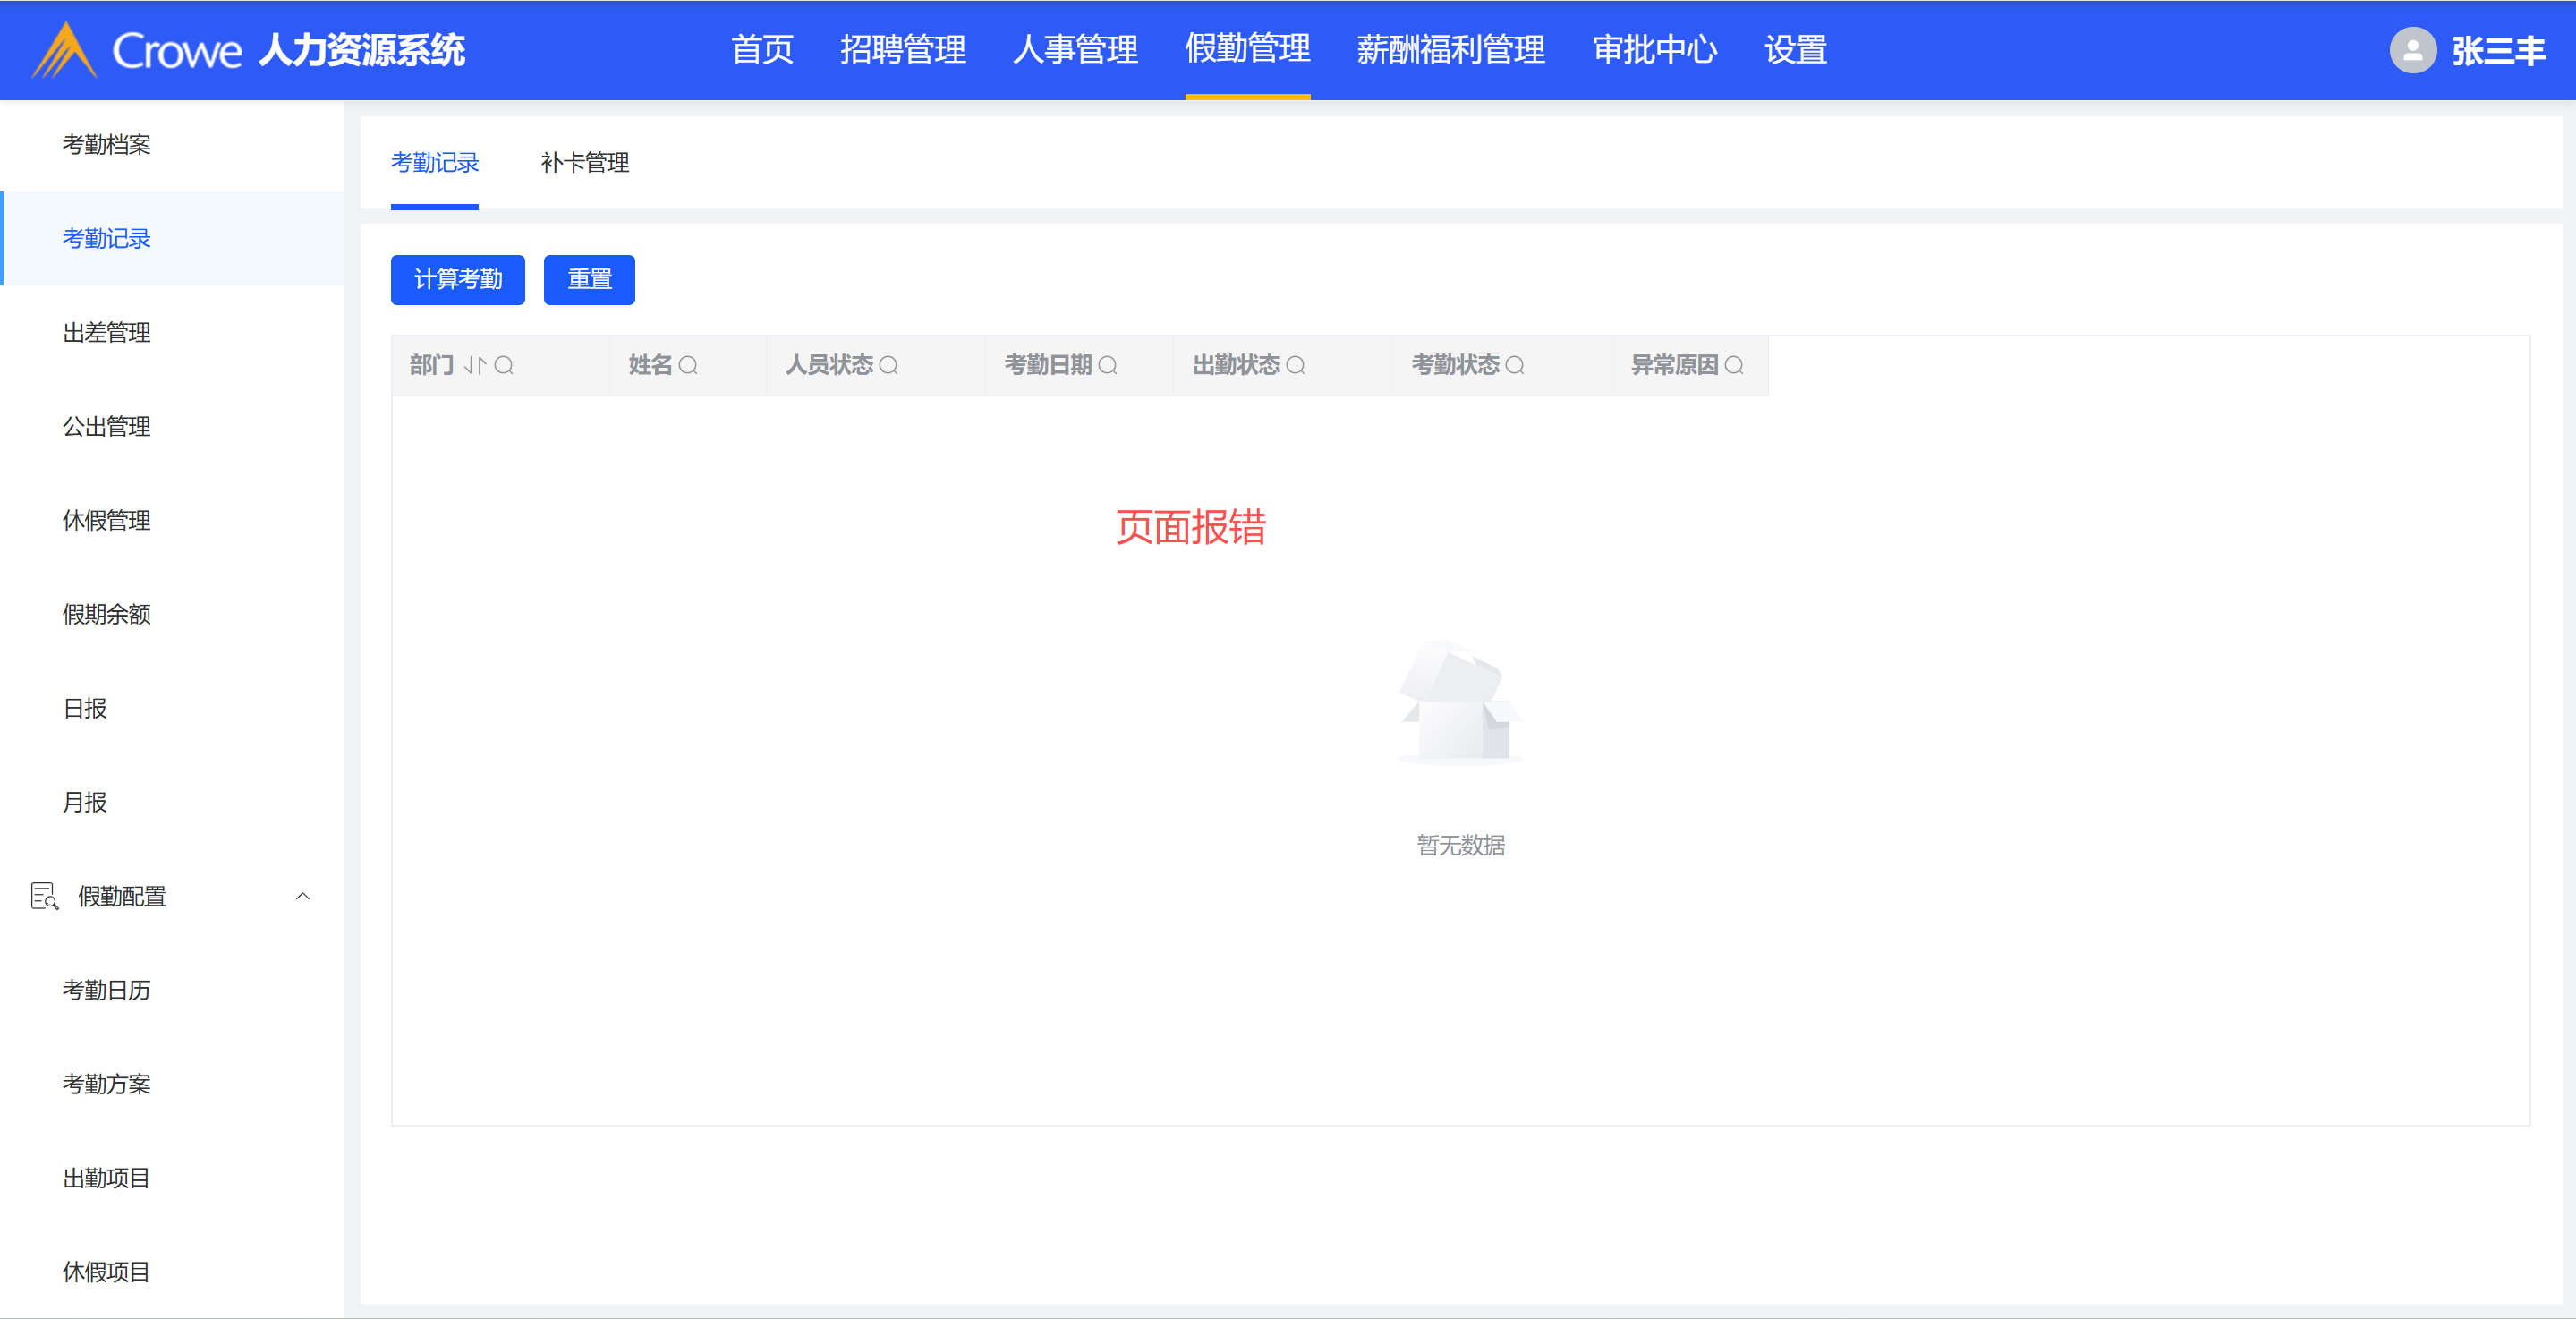Click the sort icon in 部门 column
2576x1319 pixels.
pos(475,365)
